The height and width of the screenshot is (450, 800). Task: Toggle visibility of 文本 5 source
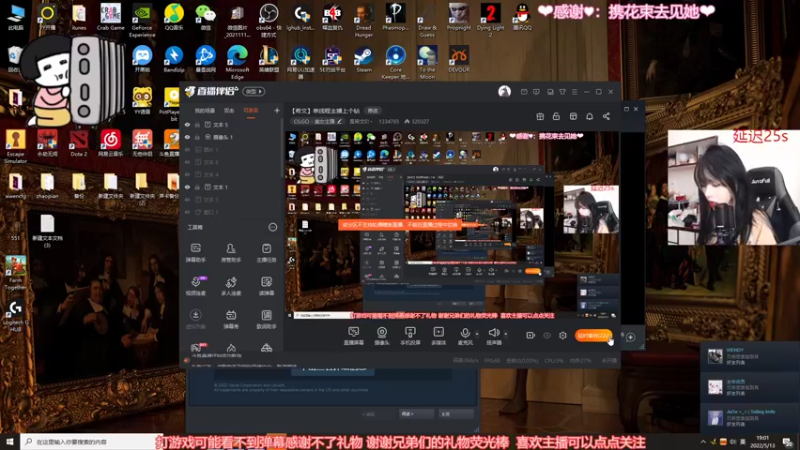coord(187,124)
